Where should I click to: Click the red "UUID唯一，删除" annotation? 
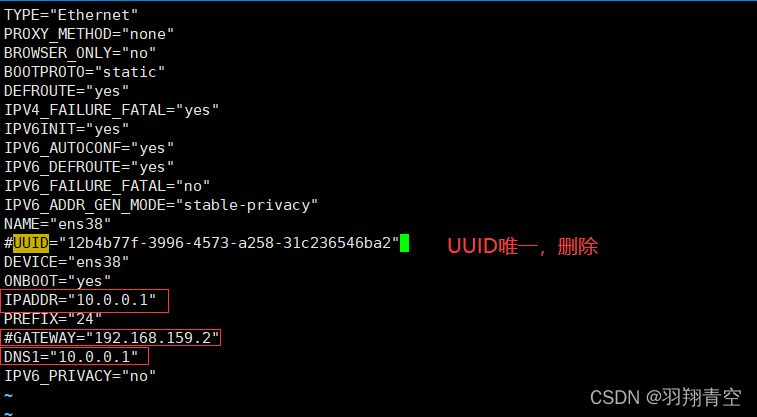pyautogui.click(x=521, y=246)
